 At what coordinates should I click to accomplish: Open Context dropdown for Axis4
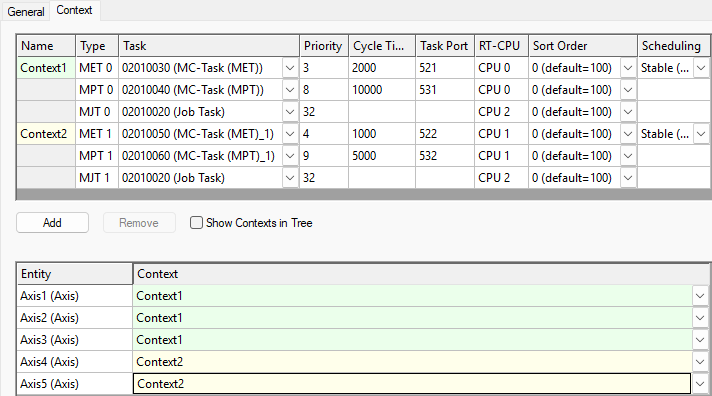pos(700,362)
